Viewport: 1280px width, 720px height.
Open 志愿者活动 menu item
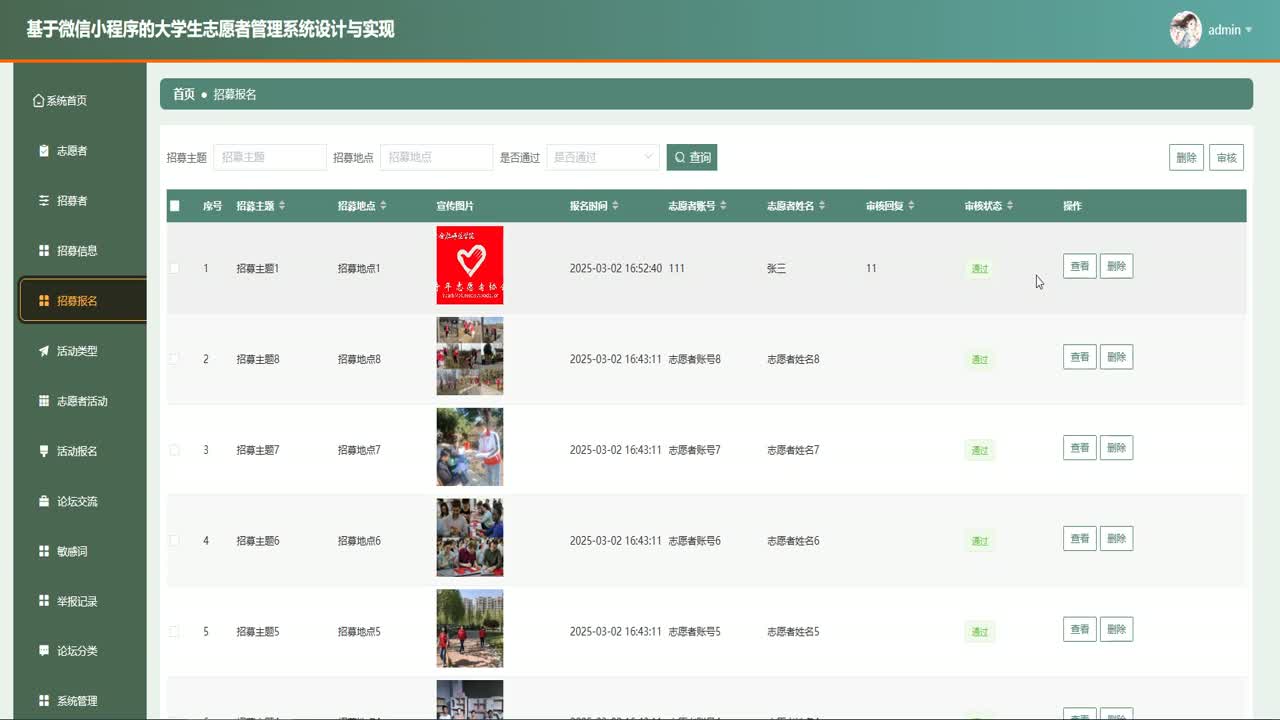(x=80, y=401)
